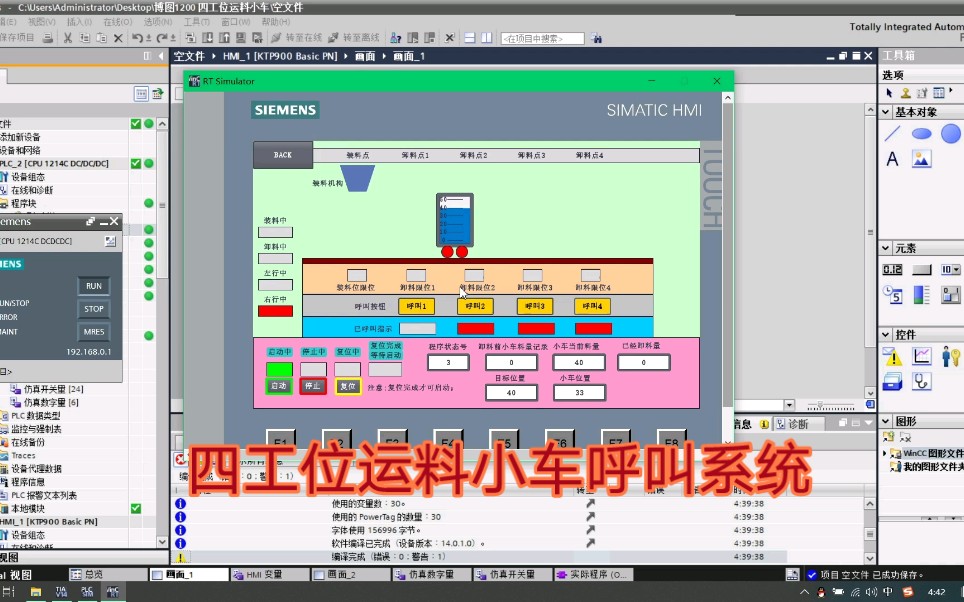
Task: Collapse the 基本对象 section in the toolbox
Action: [884, 113]
